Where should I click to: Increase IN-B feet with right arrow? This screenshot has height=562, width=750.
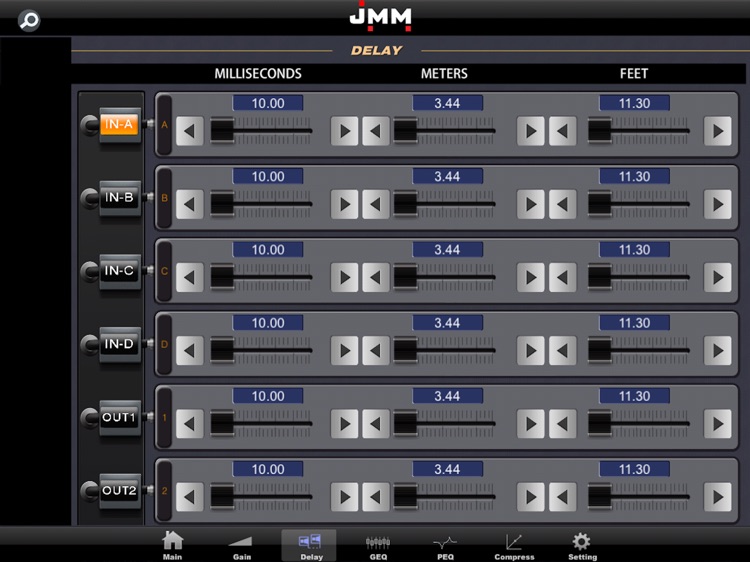pyautogui.click(x=717, y=204)
